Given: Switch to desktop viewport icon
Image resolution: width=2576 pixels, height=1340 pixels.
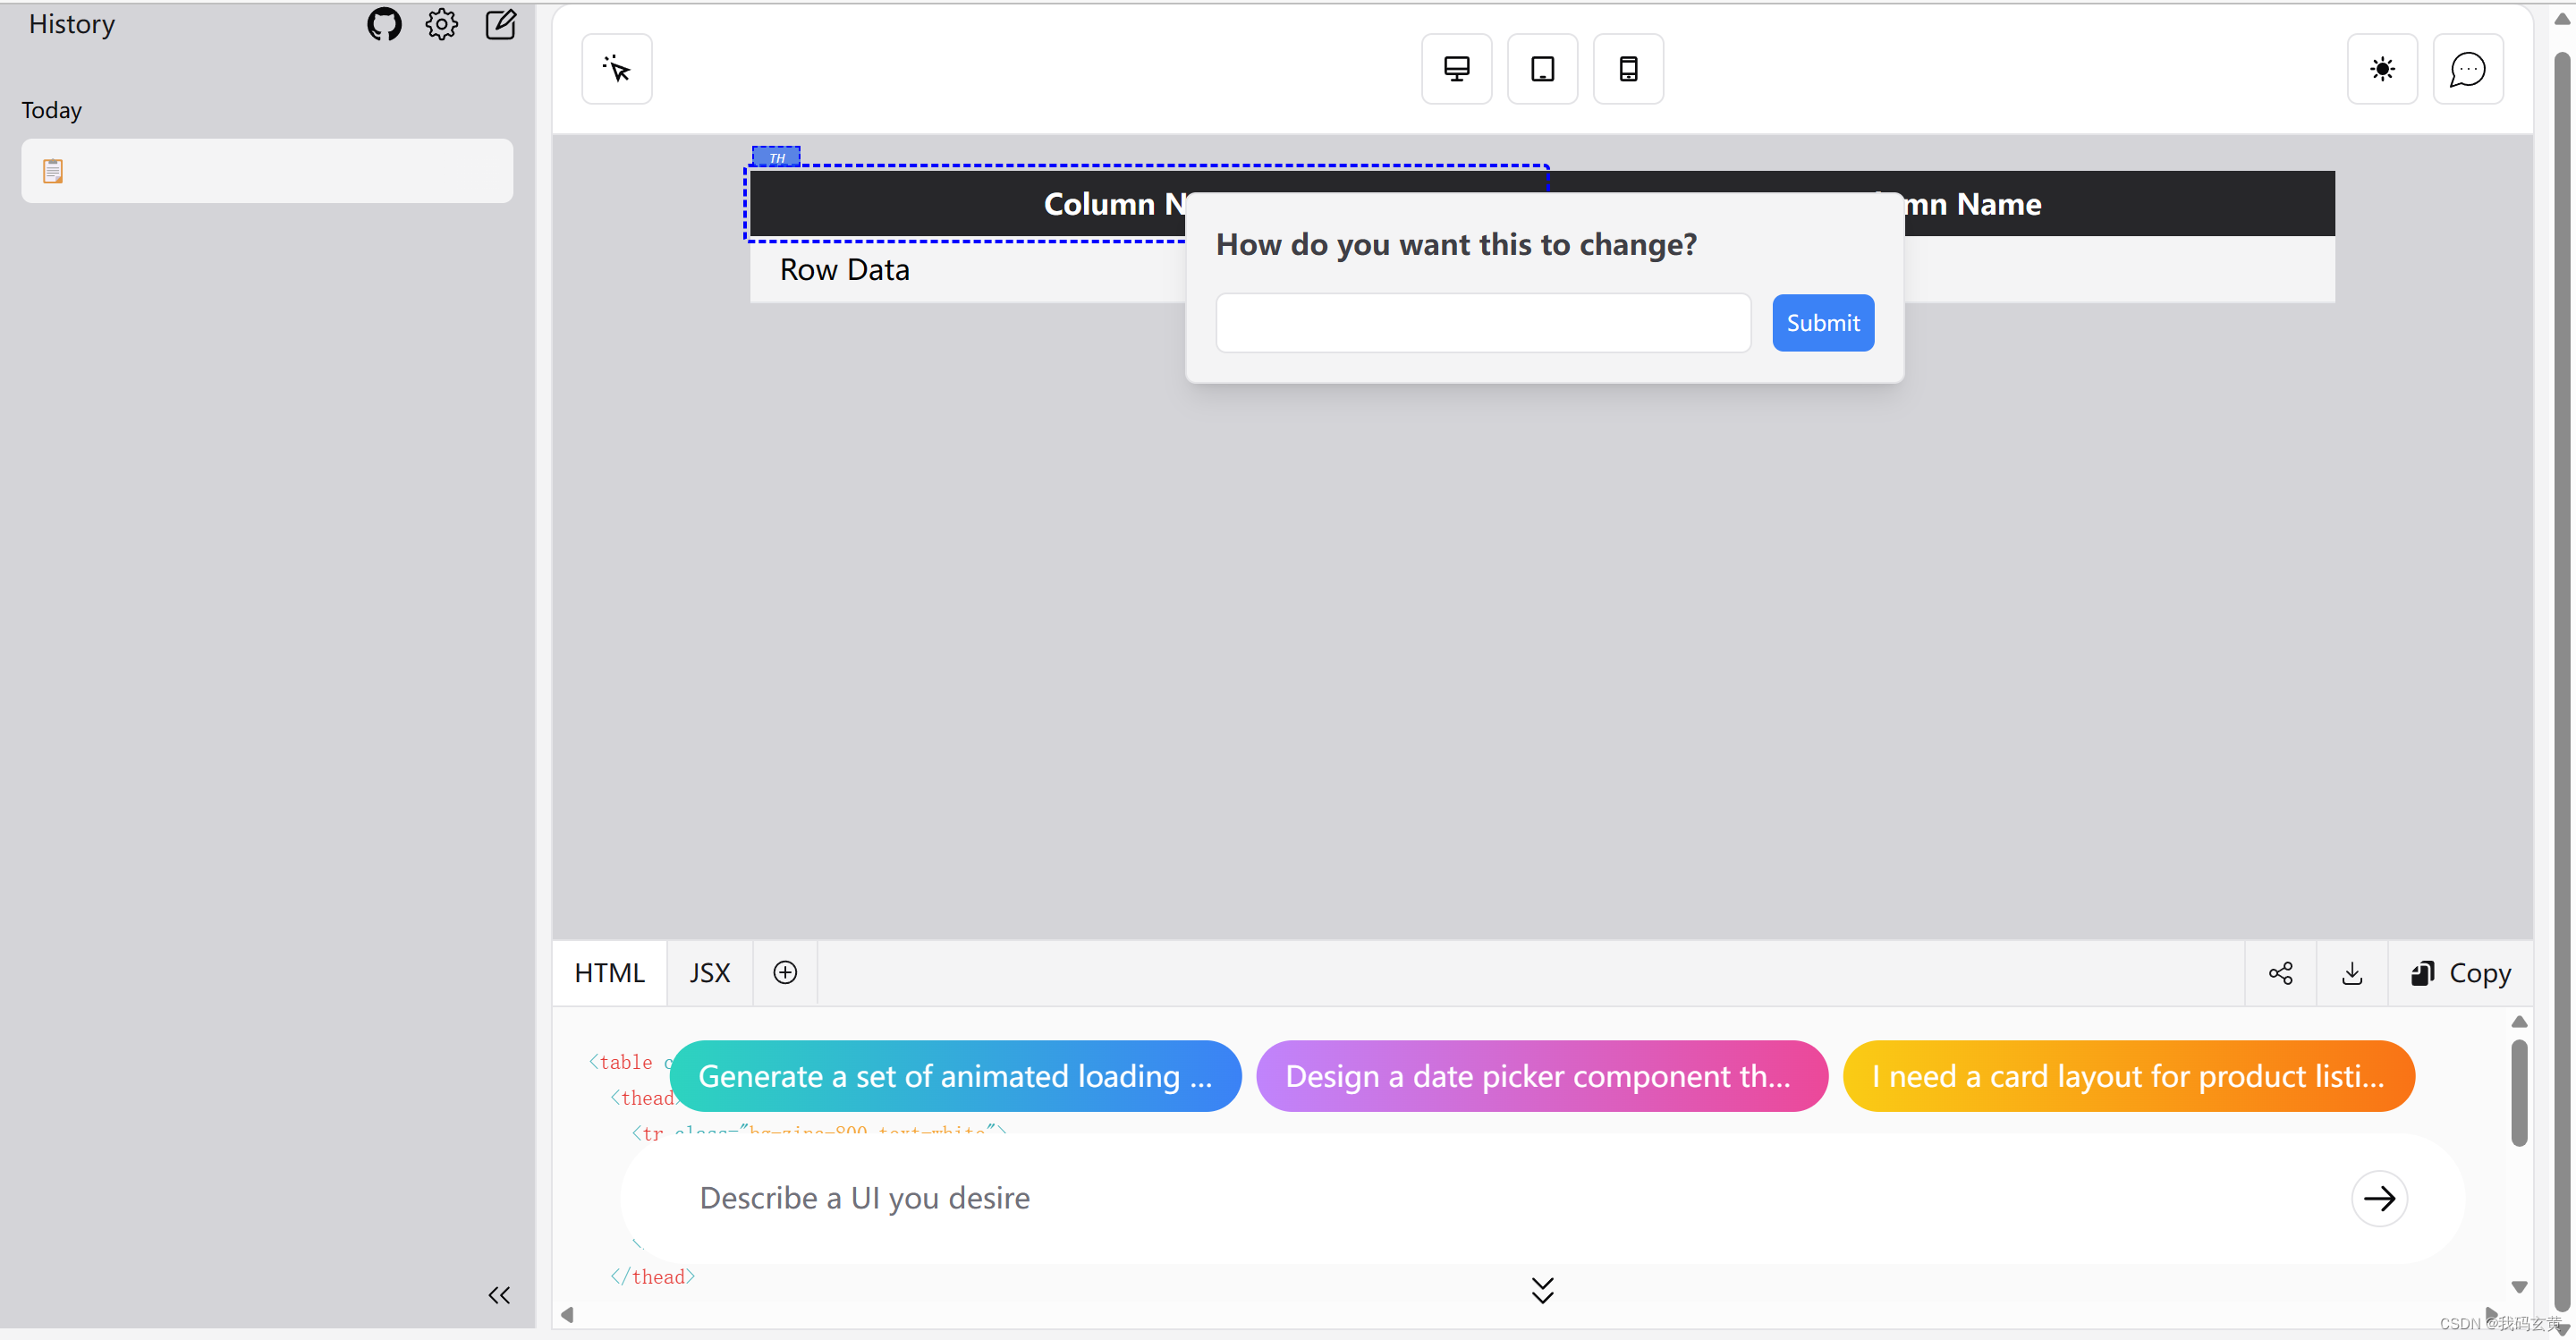Looking at the screenshot, I should pyautogui.click(x=1457, y=68).
